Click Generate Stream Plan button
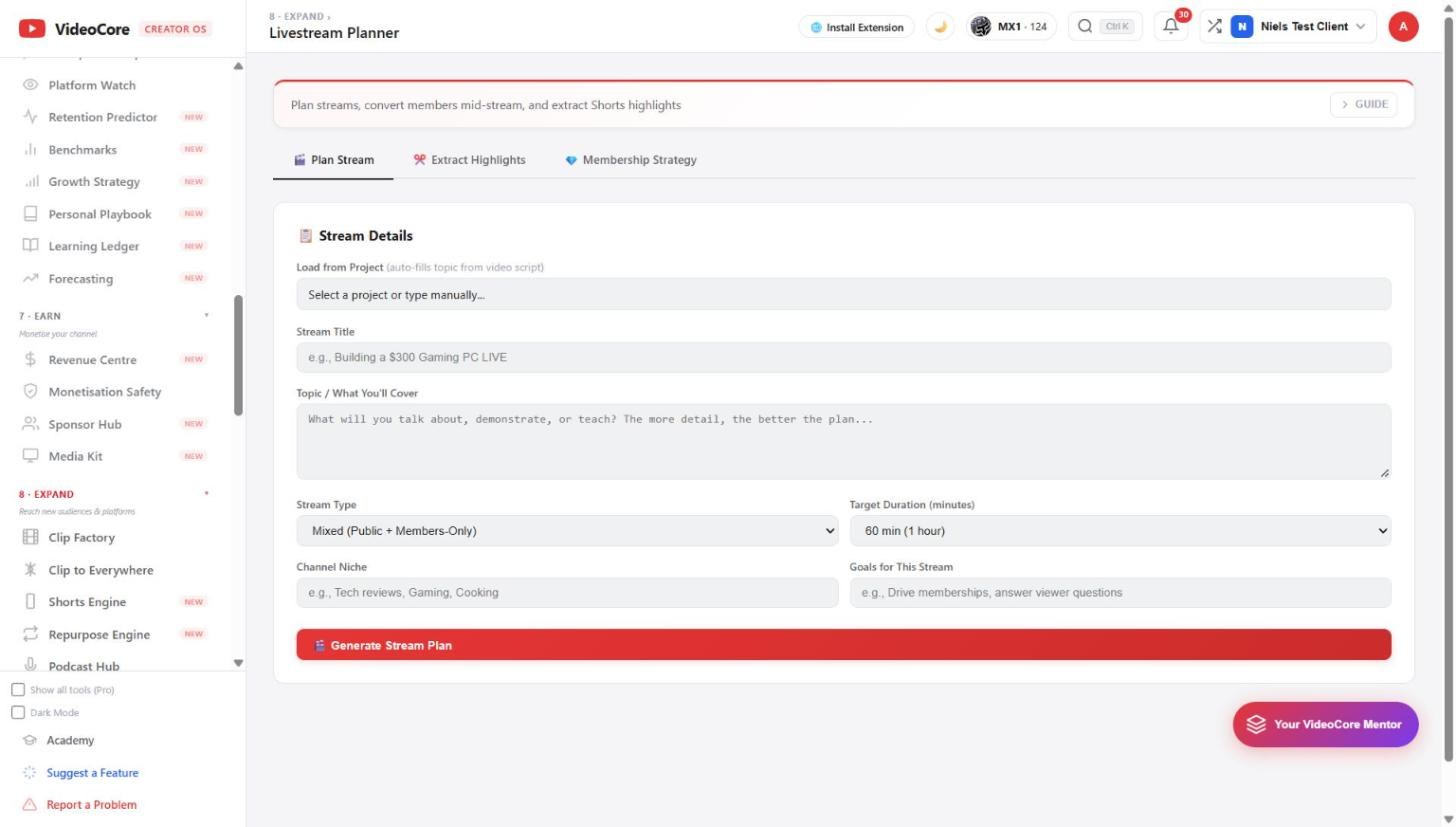Screen dimensions: 1456x827 (843, 645)
